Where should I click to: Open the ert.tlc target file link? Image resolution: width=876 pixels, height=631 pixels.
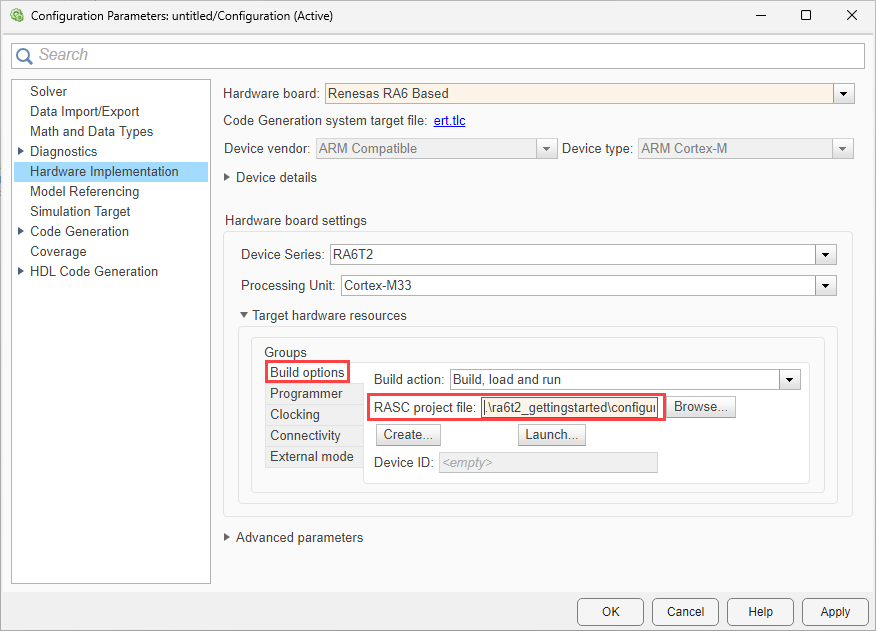(449, 121)
